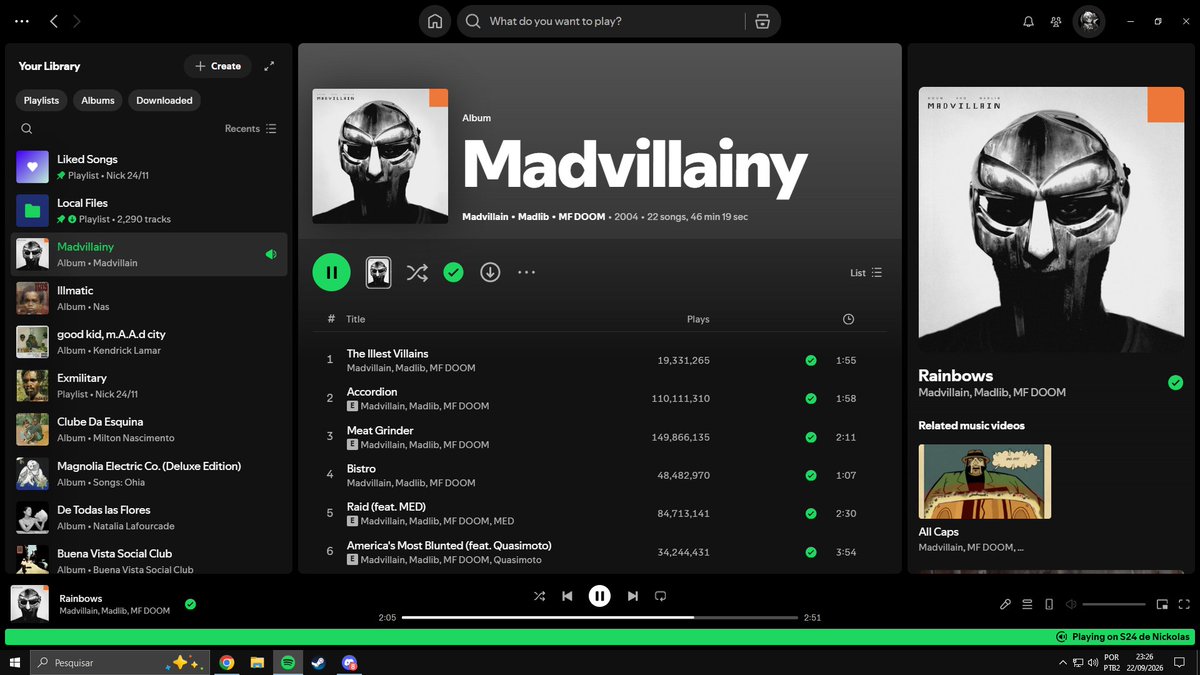Seek in the song progress bar
The image size is (1200, 675).
click(599, 617)
